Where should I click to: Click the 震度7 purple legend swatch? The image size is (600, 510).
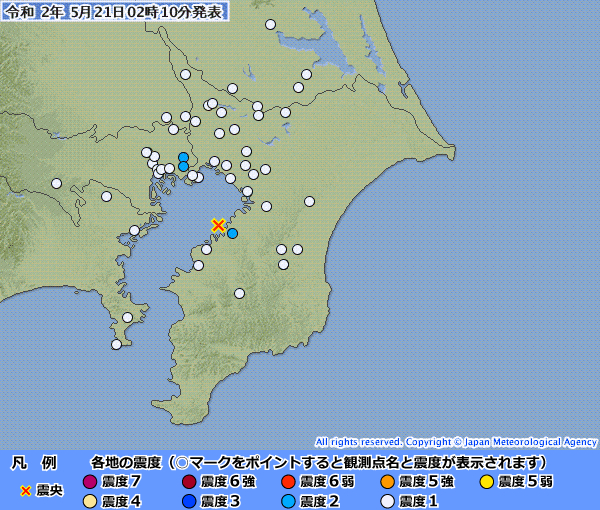click(x=90, y=482)
